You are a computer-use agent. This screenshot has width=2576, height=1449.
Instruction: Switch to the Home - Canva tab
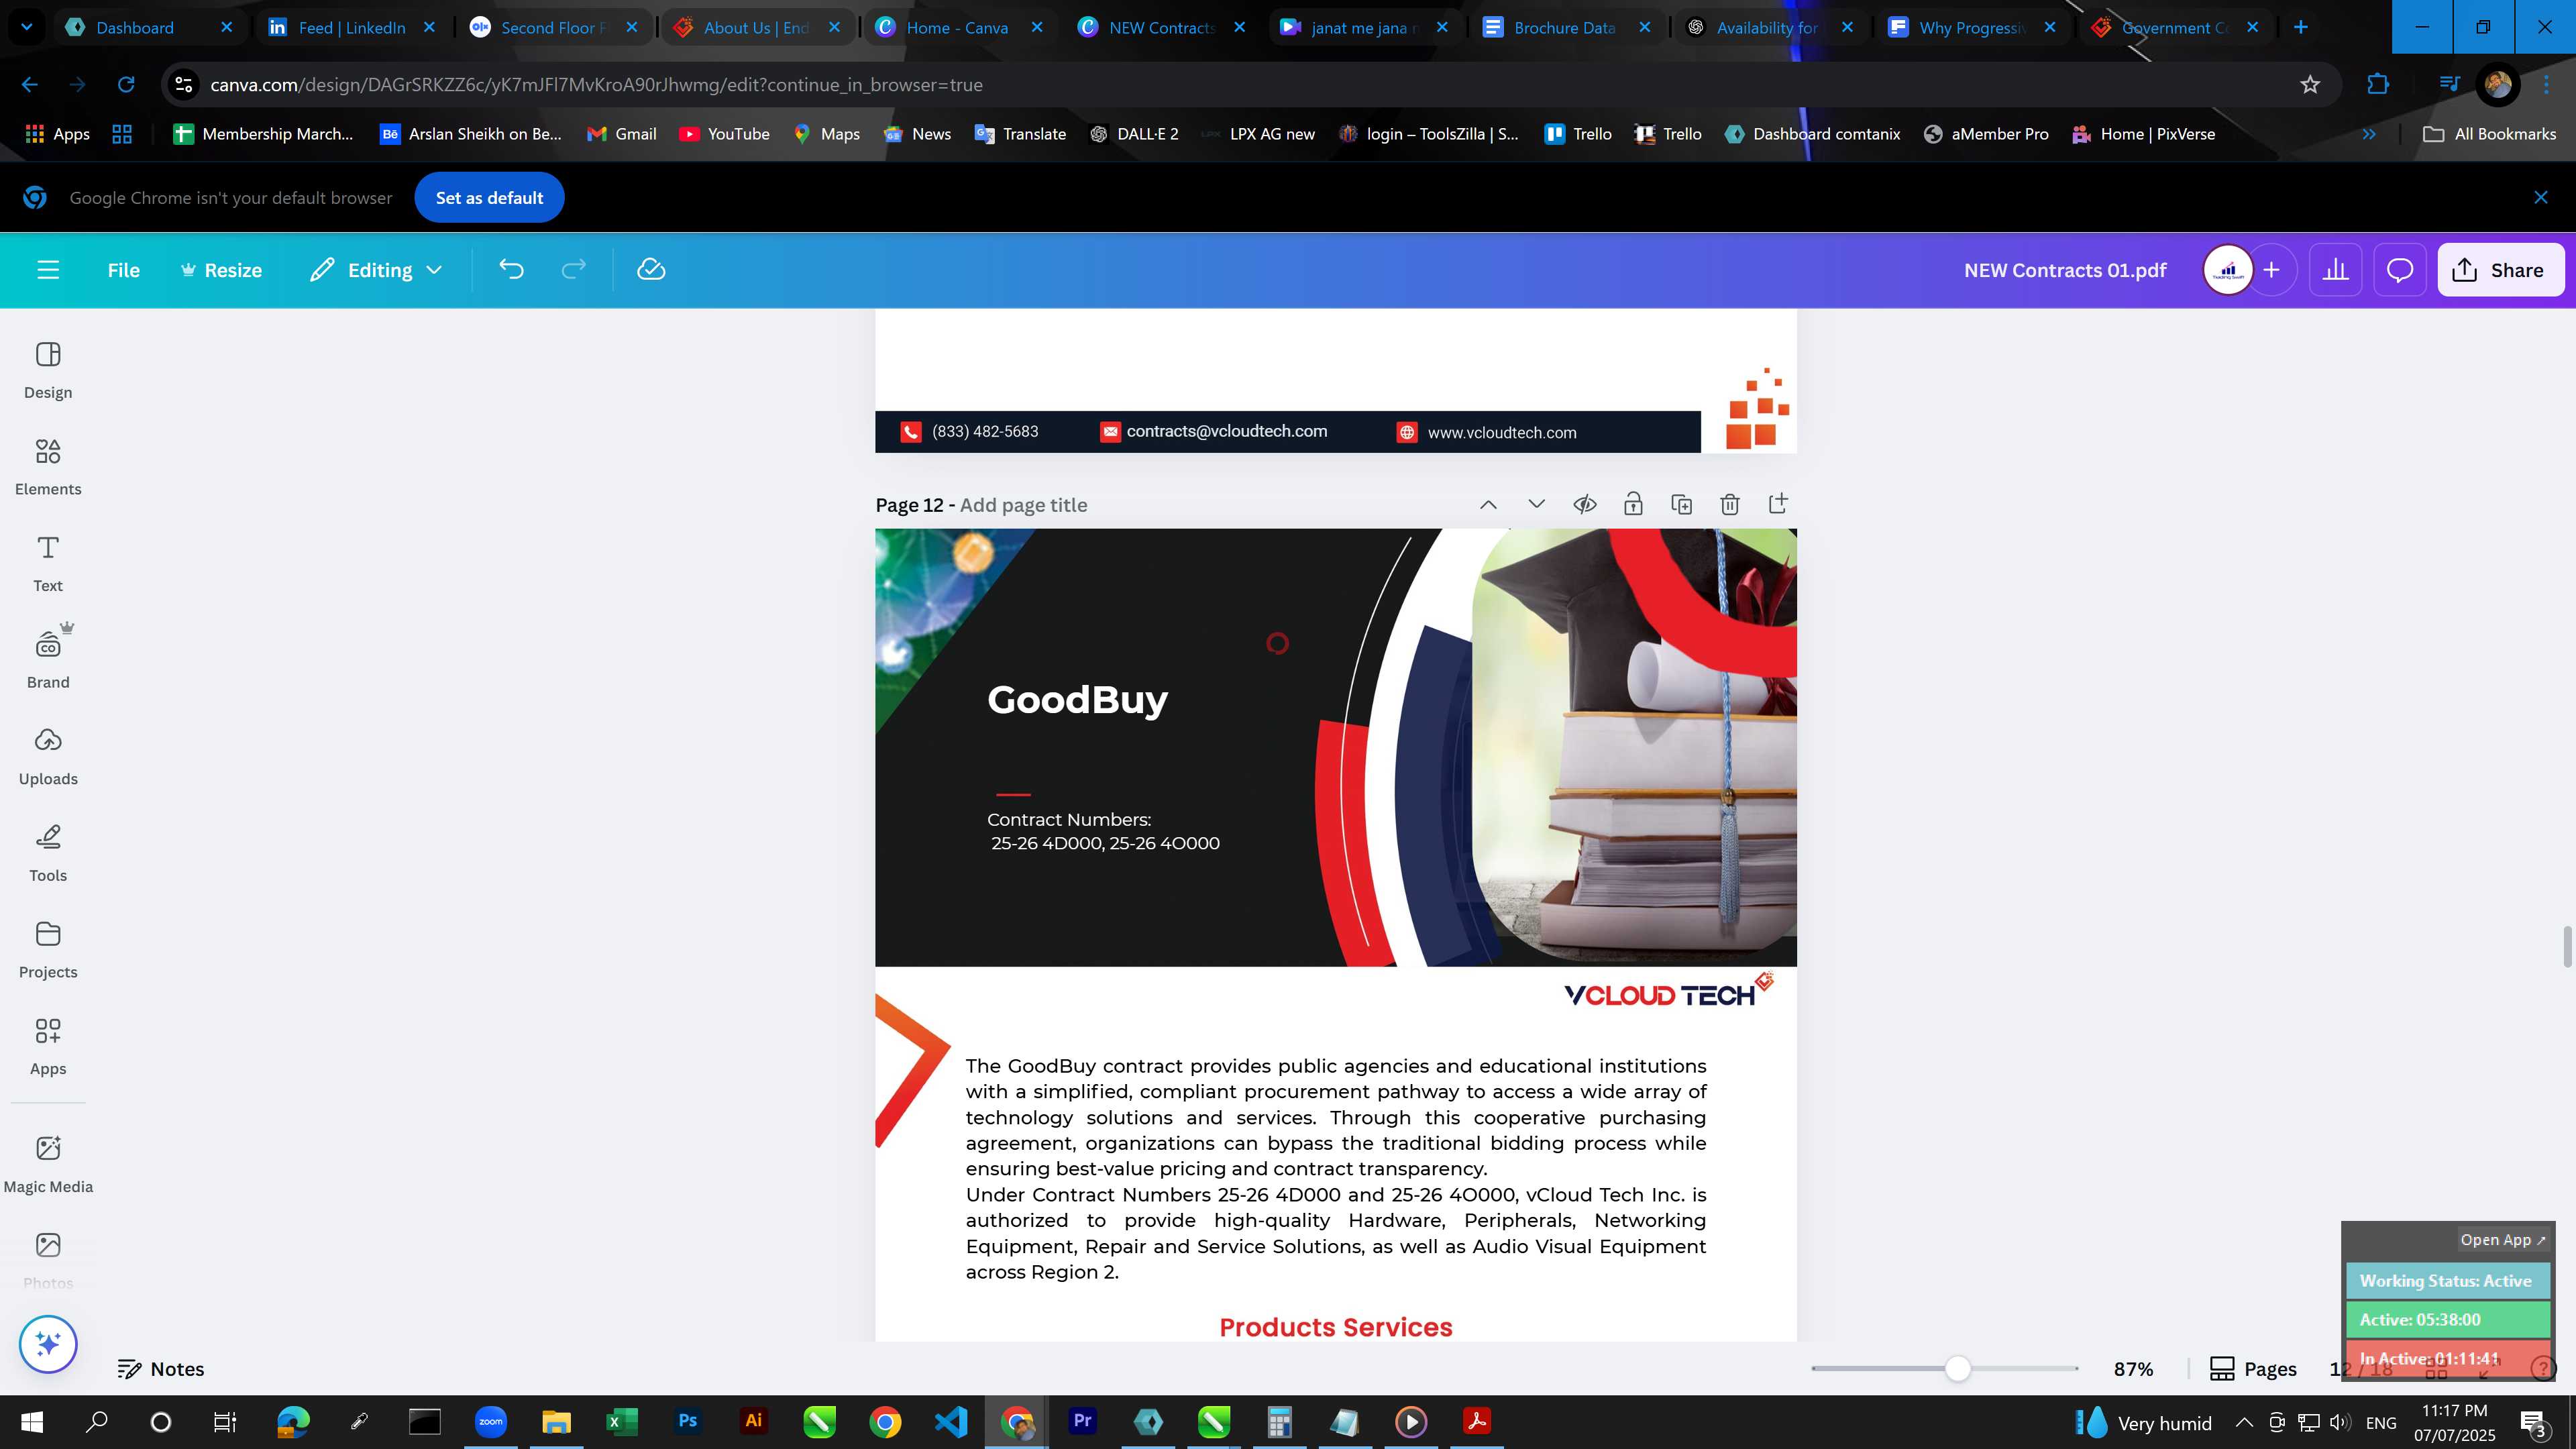[957, 27]
